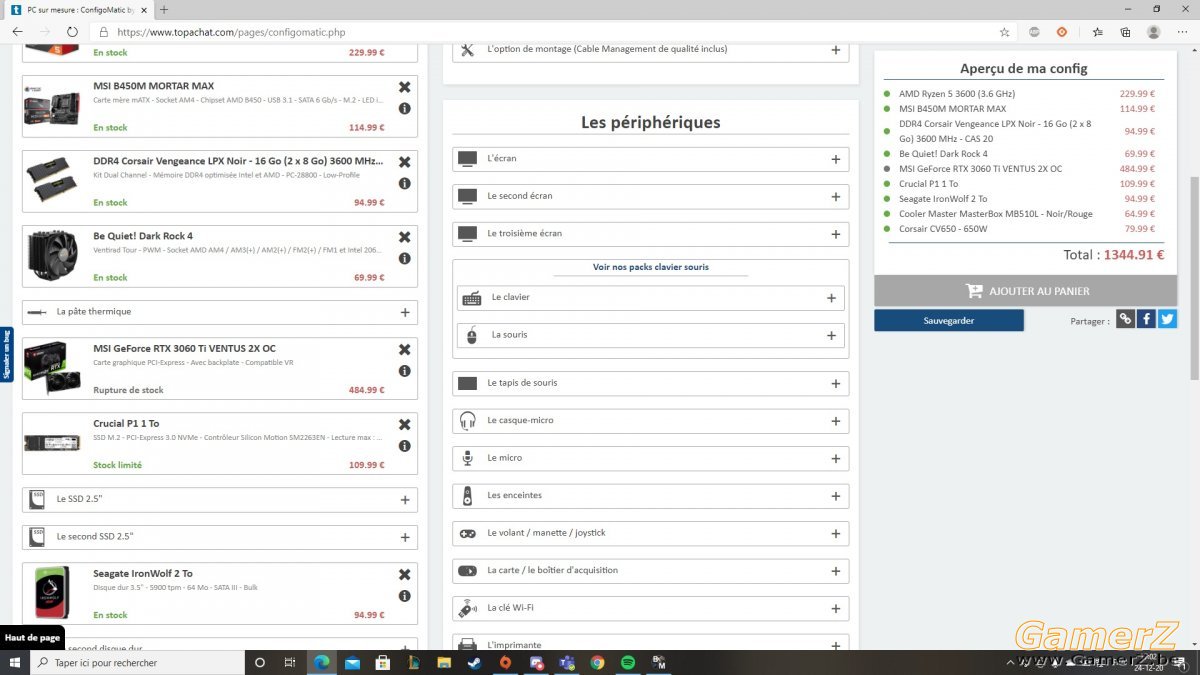The width and height of the screenshot is (1200, 675).
Task: Click the Crucial P1 1 To title
Action: tap(126, 424)
